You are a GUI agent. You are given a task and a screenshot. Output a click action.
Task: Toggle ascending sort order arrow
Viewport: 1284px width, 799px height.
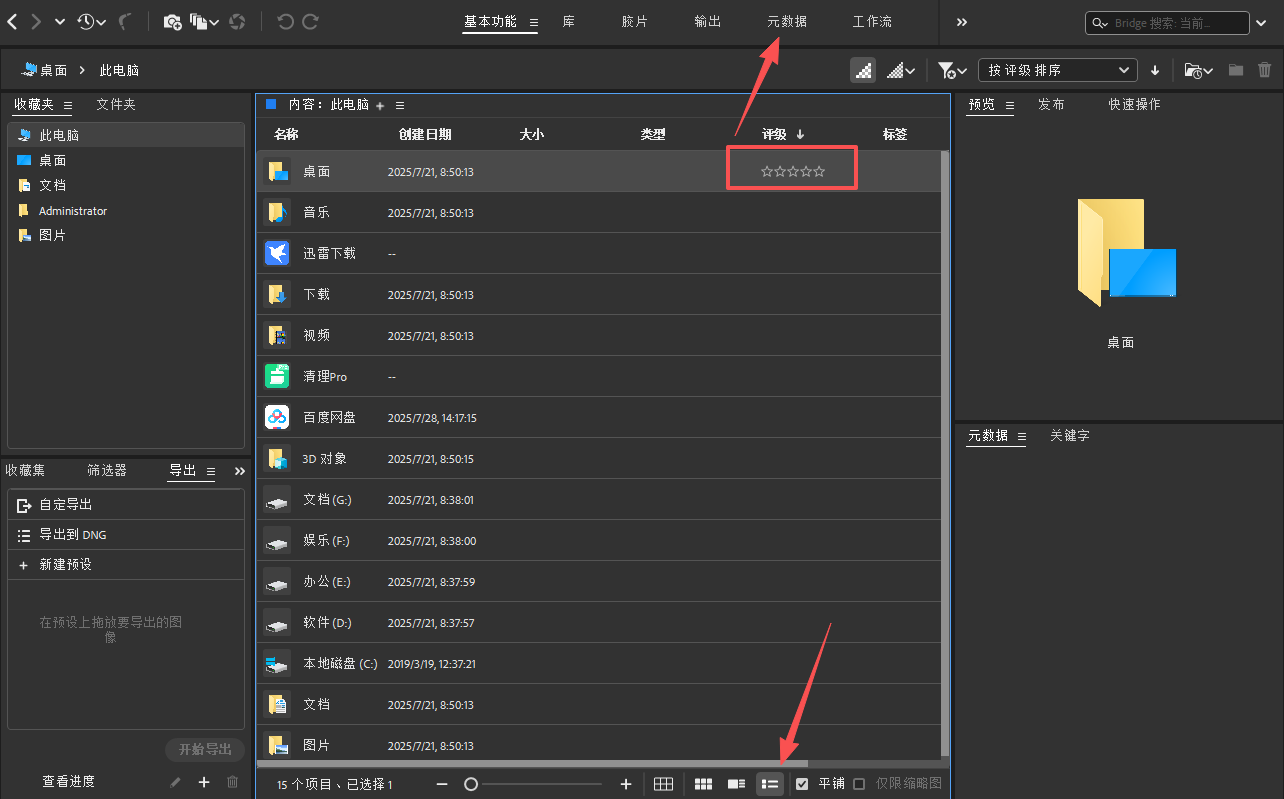coord(1155,70)
